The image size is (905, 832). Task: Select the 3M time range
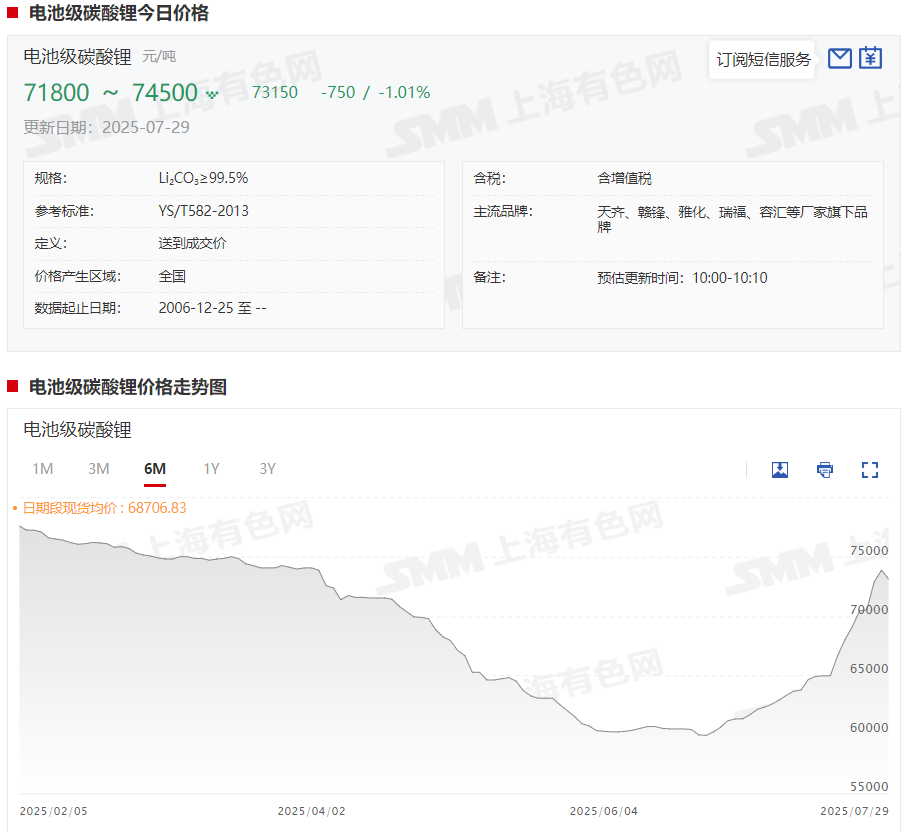pos(98,469)
